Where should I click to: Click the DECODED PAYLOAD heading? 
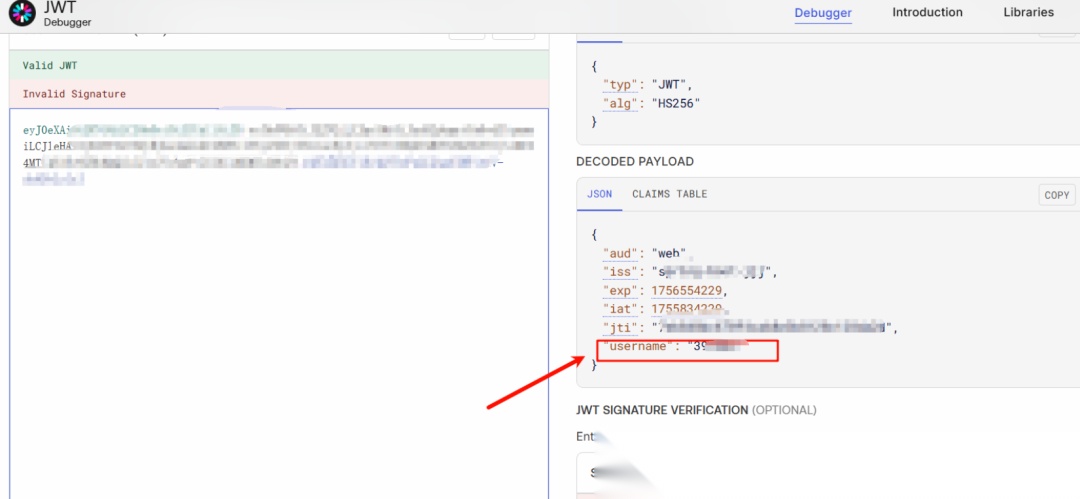click(634, 161)
